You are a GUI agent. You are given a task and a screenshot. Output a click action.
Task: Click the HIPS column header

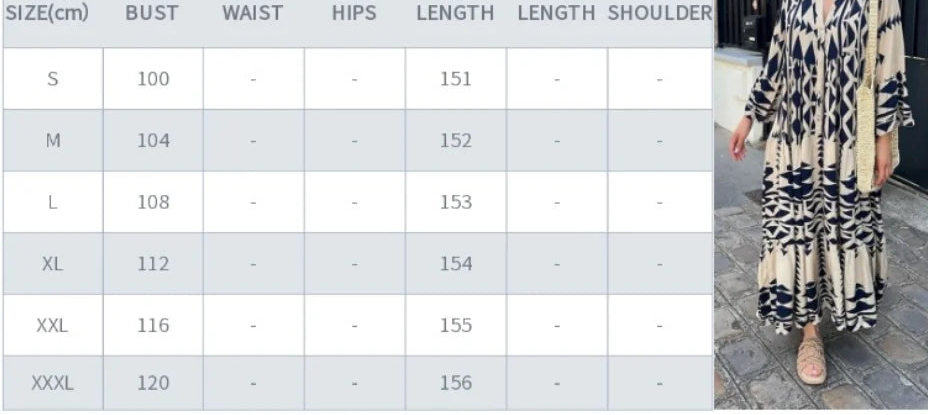(x=354, y=13)
